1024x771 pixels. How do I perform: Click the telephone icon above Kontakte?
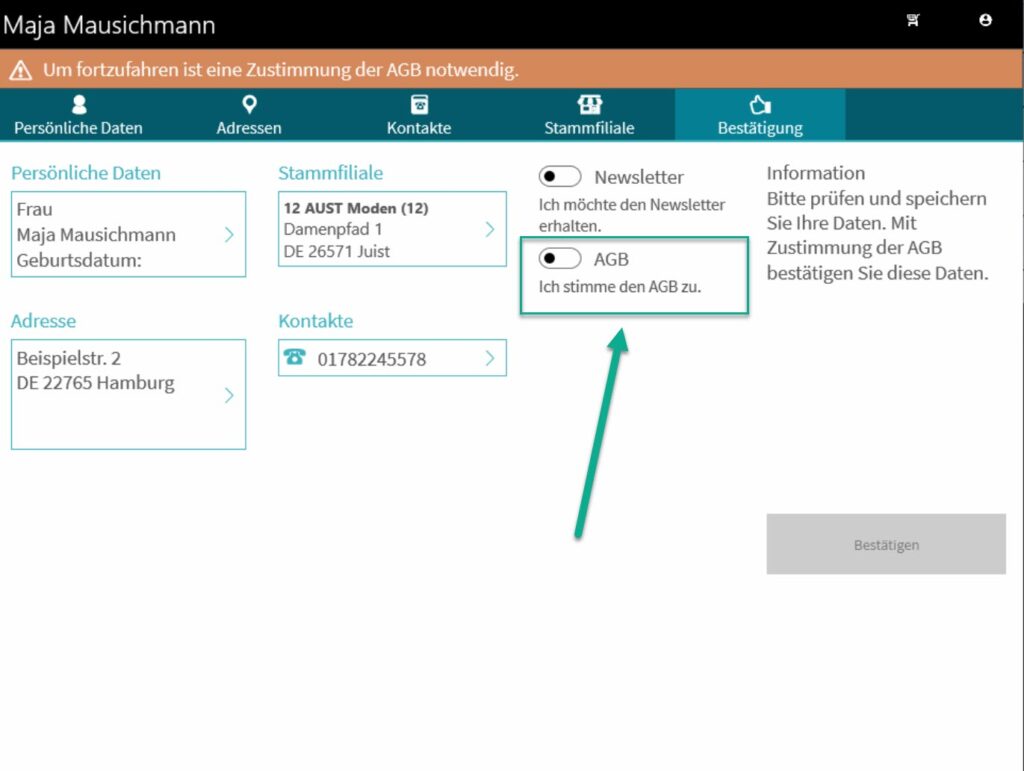pyautogui.click(x=419, y=105)
